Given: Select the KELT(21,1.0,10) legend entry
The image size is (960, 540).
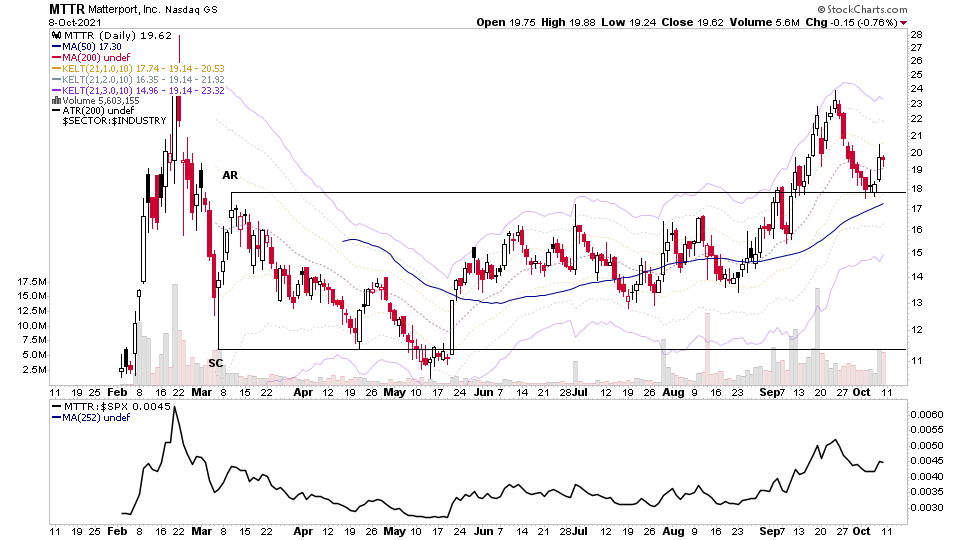Looking at the screenshot, I should (138, 69).
